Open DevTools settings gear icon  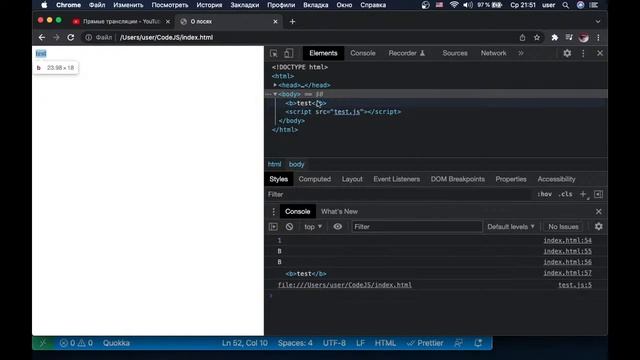[x=567, y=53]
